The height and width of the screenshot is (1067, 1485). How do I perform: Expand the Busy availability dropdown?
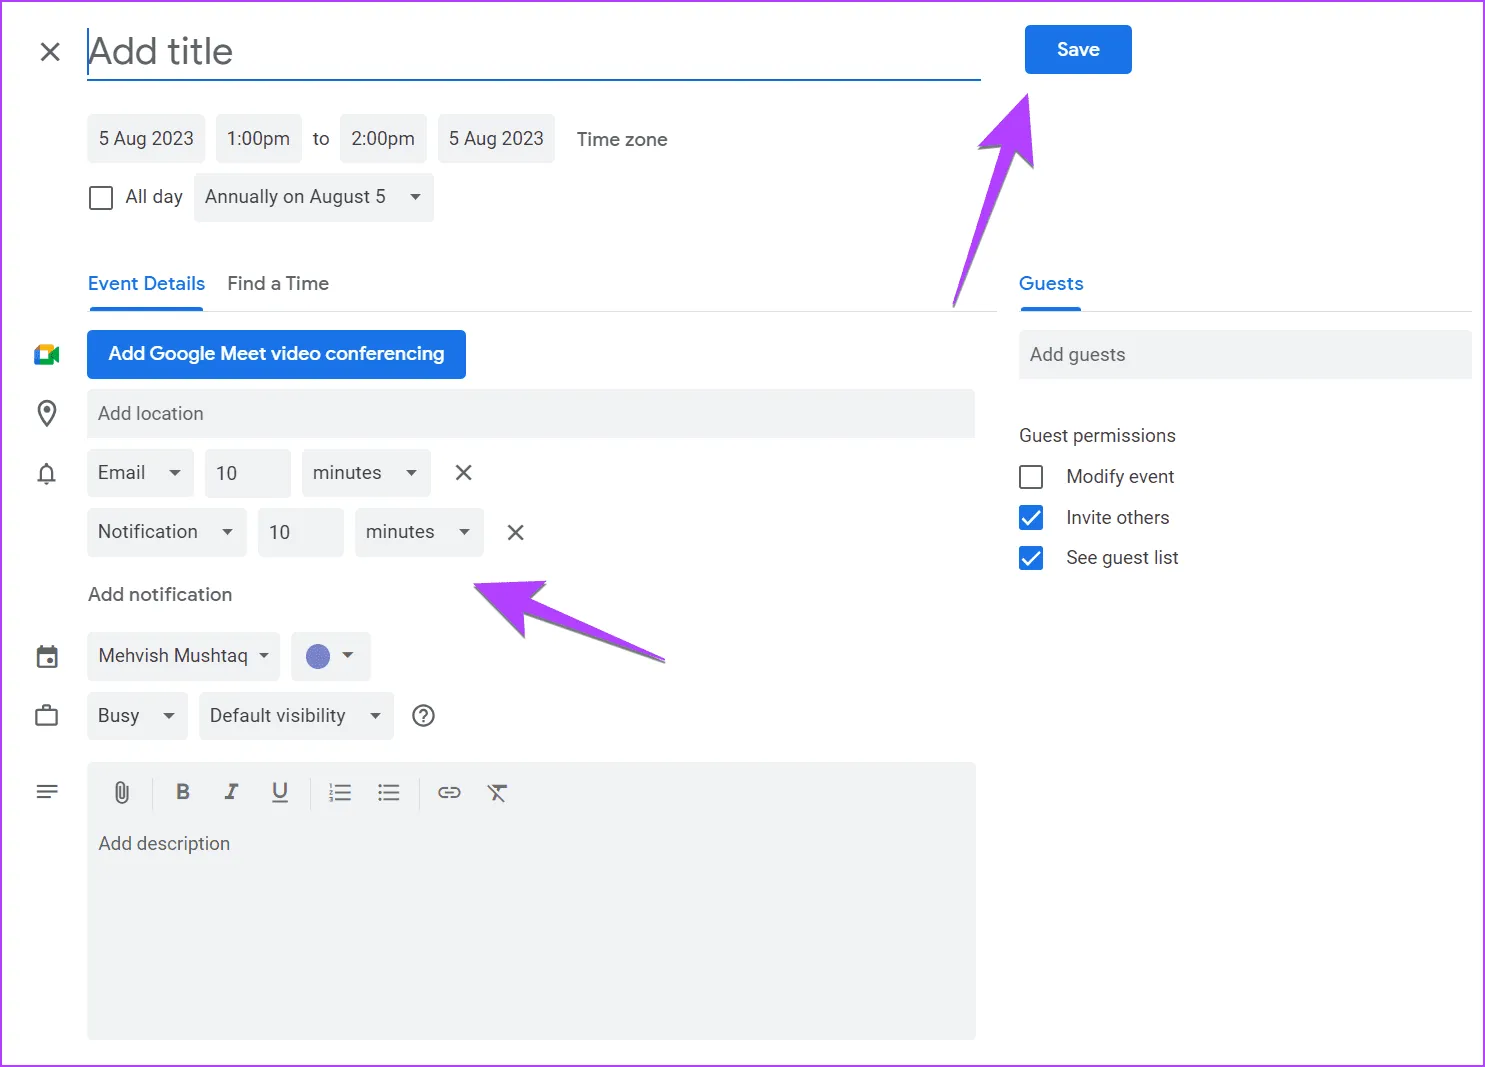pos(137,716)
